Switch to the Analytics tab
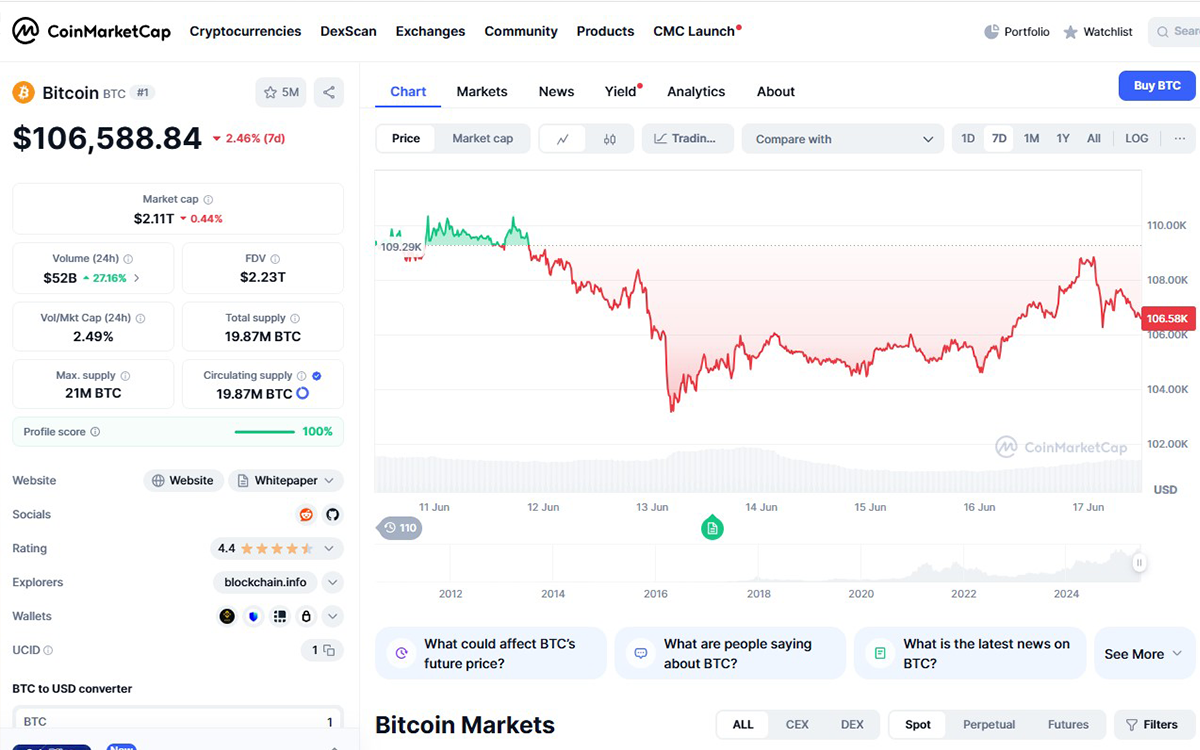The width and height of the screenshot is (1200, 750). 696,91
